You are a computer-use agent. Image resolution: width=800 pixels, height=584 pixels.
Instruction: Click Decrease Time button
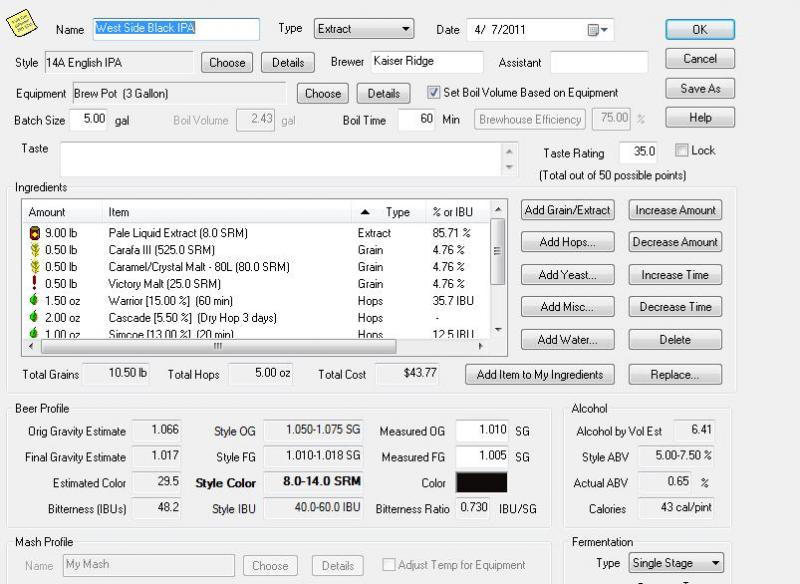tap(675, 307)
